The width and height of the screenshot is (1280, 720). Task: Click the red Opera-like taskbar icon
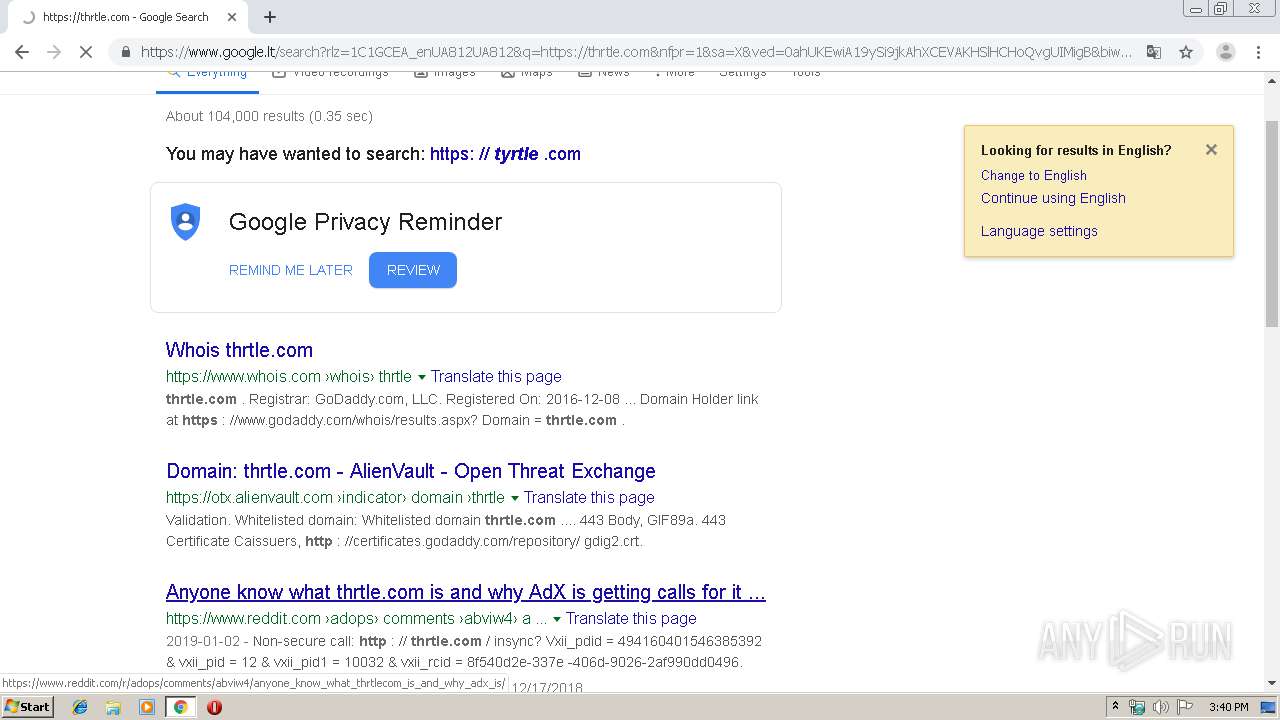[x=214, y=707]
